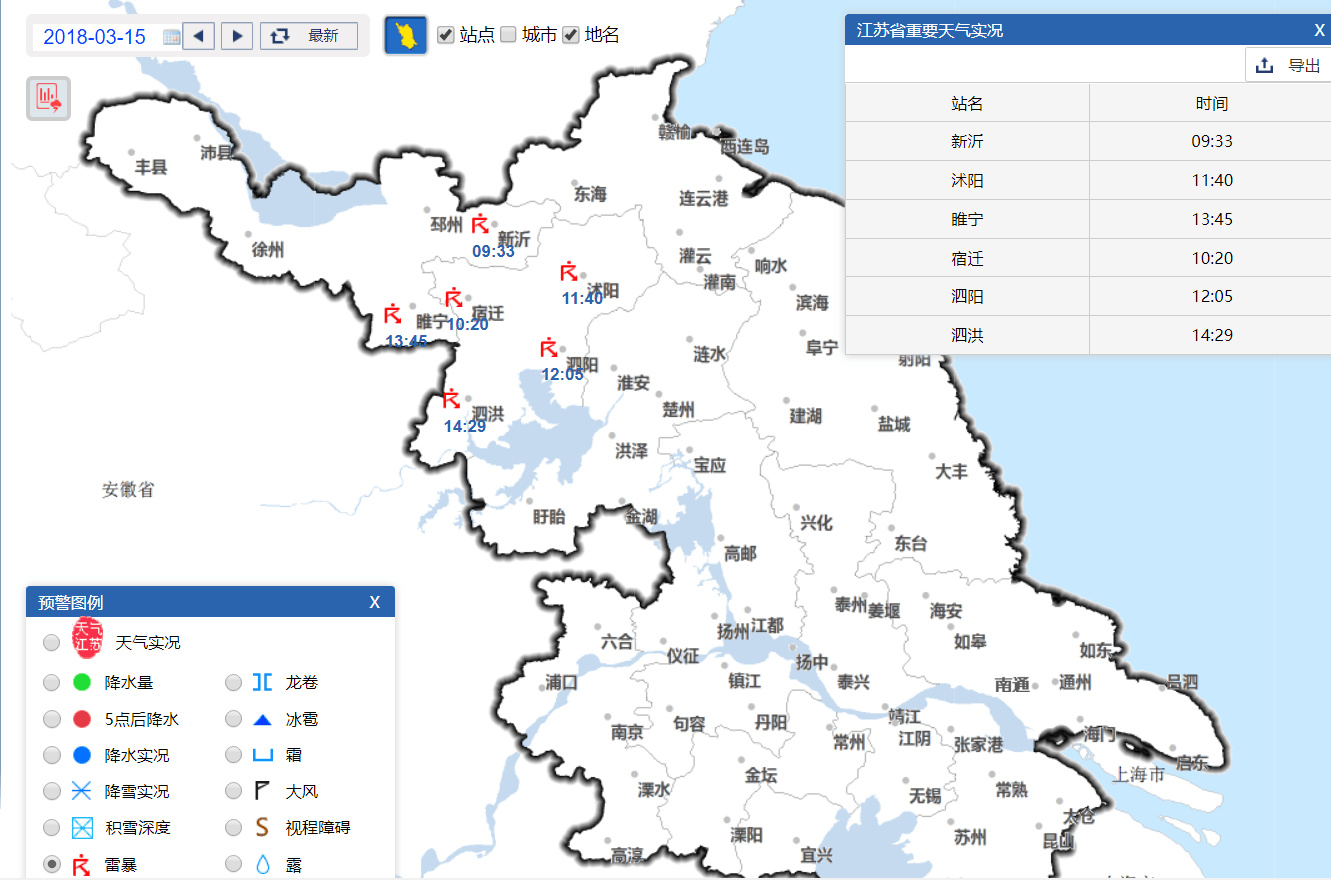Click 盐城 place label on map
The width and height of the screenshot is (1331, 880).
coord(894,424)
